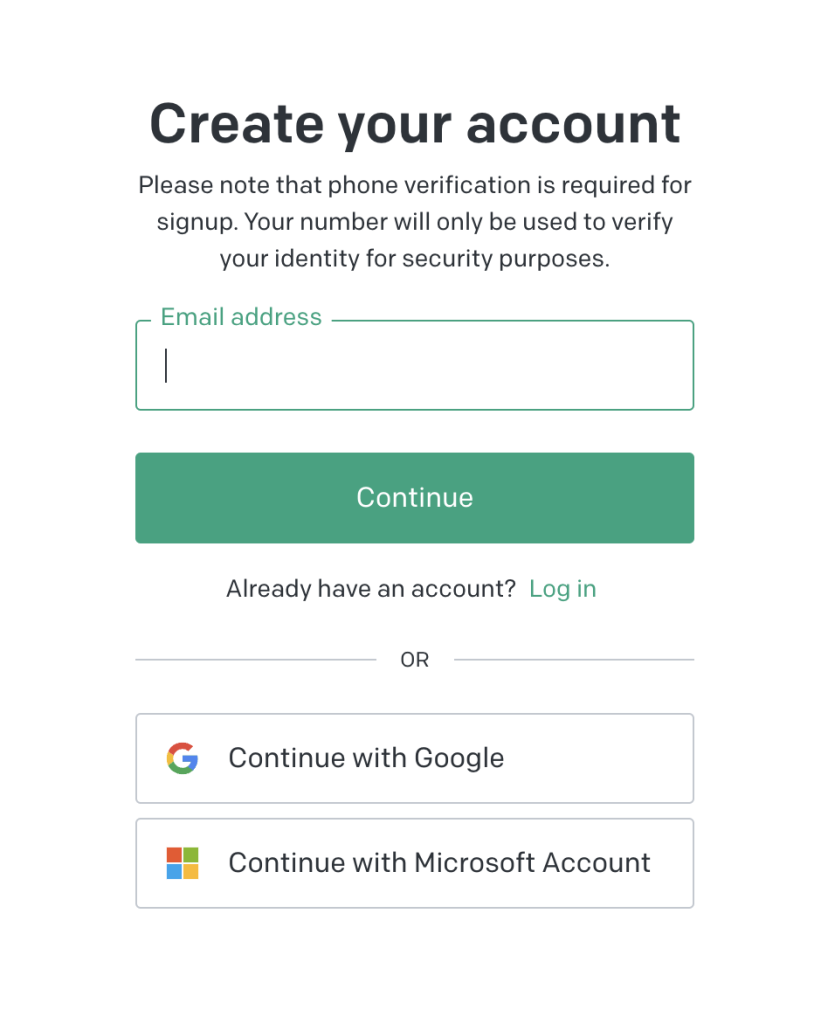Click the divider line left of OR
Image resolution: width=814 pixels, height=1024 pixels.
point(255,660)
